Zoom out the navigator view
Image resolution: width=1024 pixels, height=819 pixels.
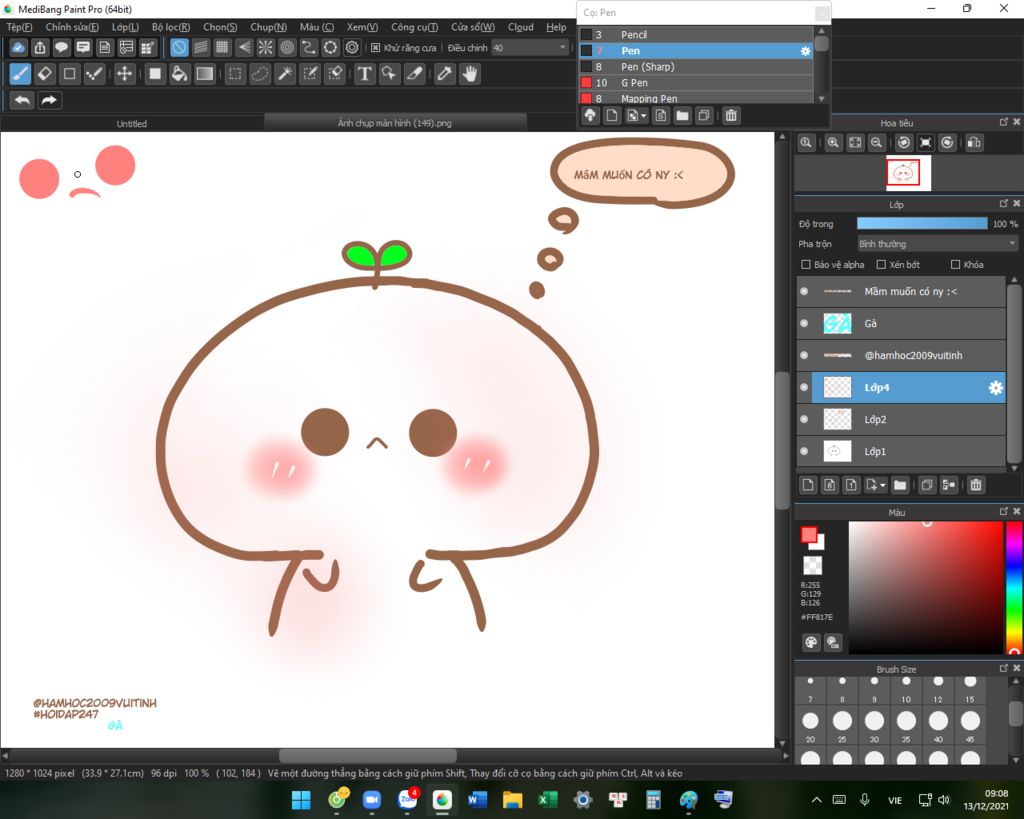(x=876, y=143)
